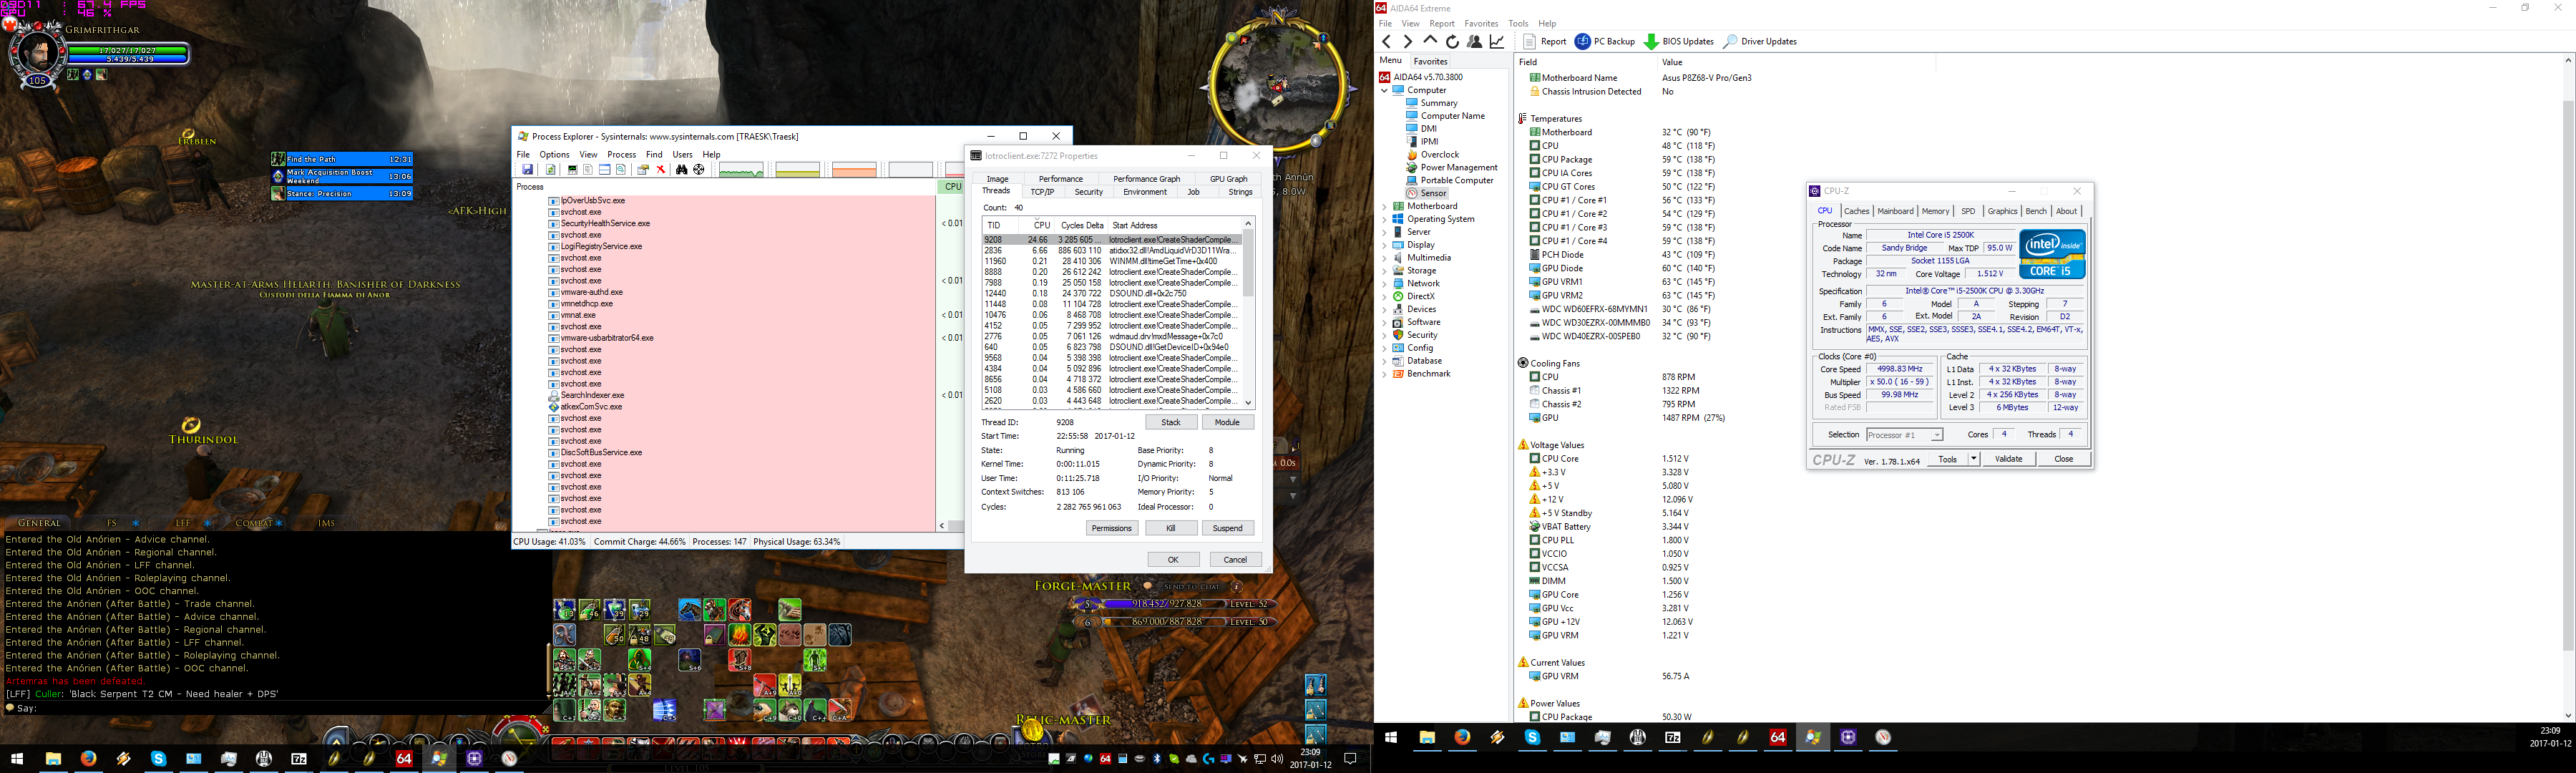Open Firefox from the left taskbar
Screen dimensions: 2576x773
(x=89, y=759)
